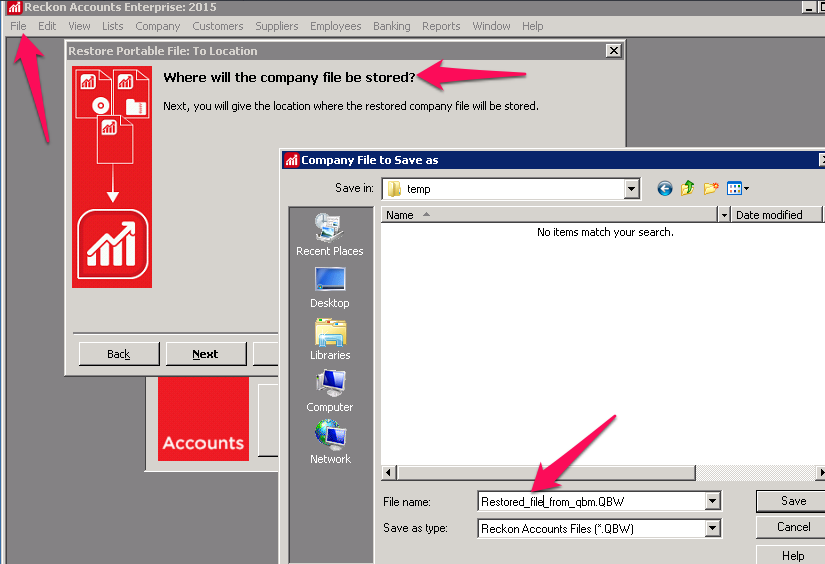Open the Edit menu

47,26
